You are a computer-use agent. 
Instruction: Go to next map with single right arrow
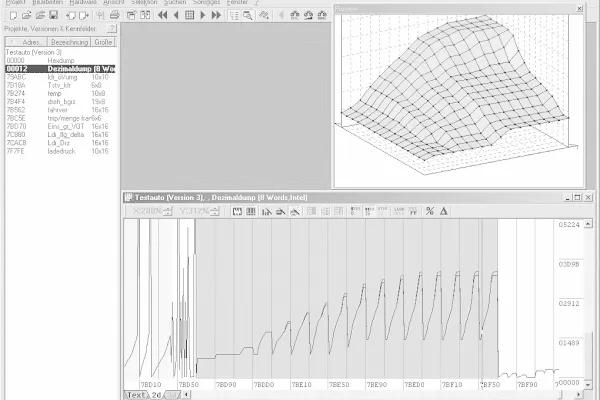(x=203, y=15)
